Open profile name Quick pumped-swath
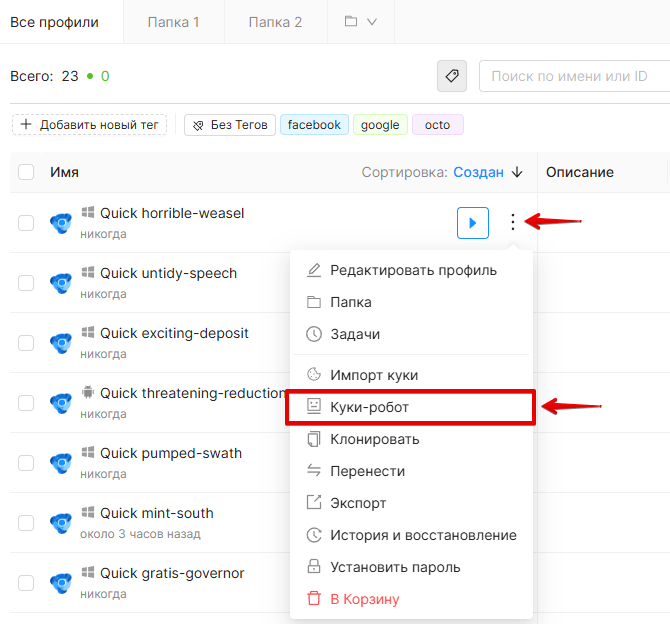 (171, 453)
